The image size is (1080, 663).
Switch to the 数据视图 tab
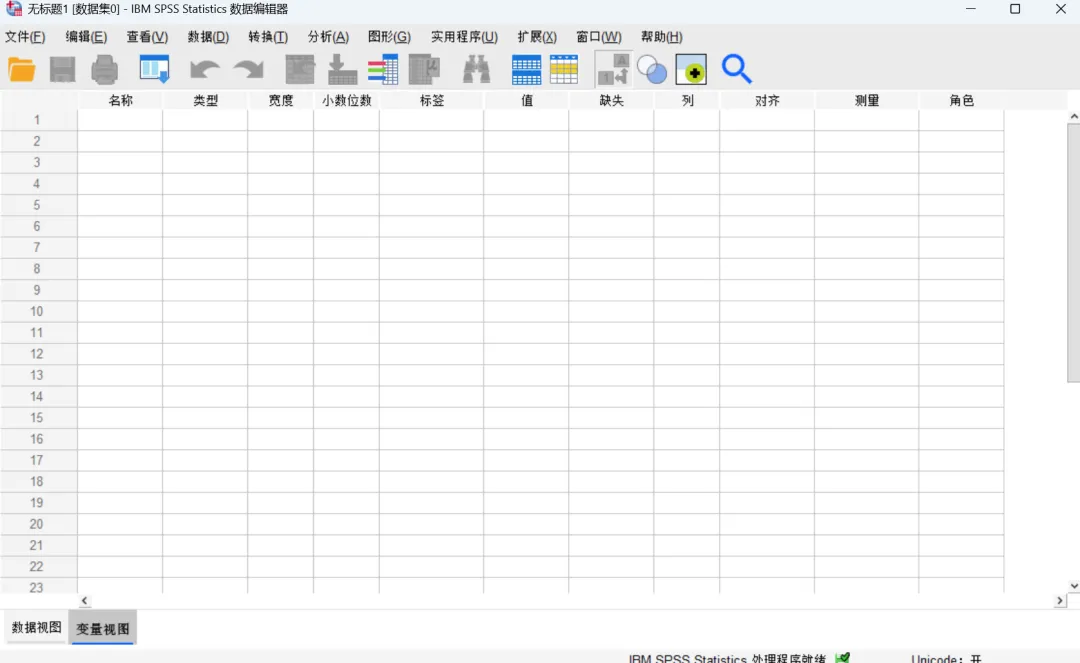tap(37, 627)
